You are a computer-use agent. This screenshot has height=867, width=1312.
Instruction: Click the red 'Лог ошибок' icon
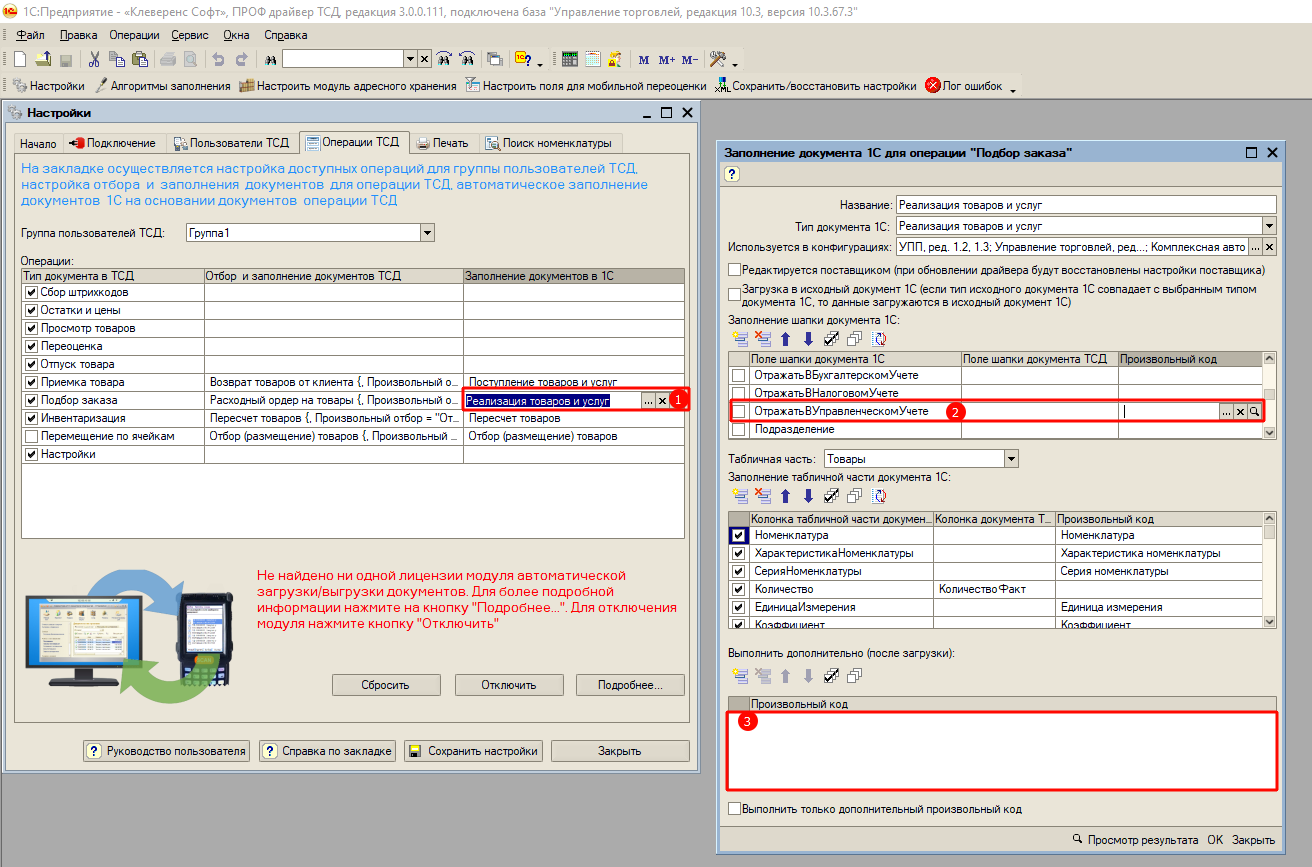pyautogui.click(x=932, y=86)
